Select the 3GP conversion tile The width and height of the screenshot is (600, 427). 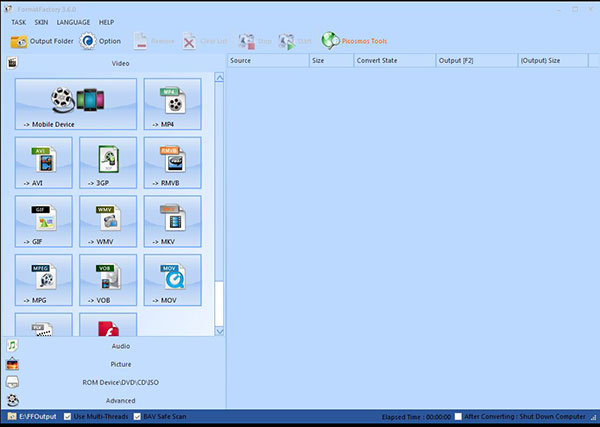(x=108, y=163)
